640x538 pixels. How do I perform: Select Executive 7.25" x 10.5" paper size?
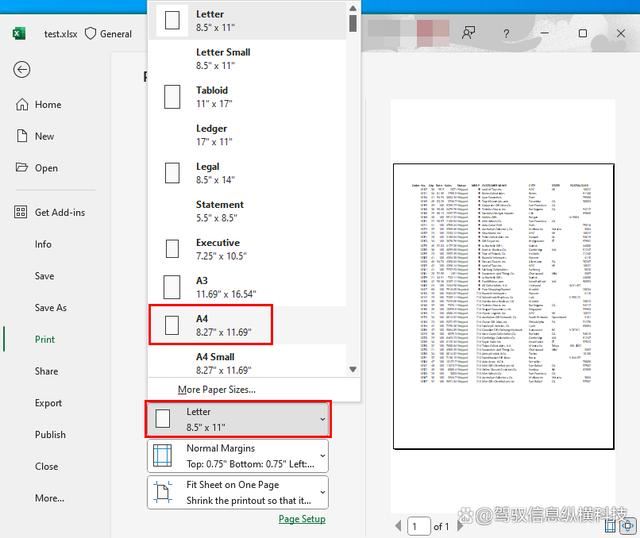point(249,249)
